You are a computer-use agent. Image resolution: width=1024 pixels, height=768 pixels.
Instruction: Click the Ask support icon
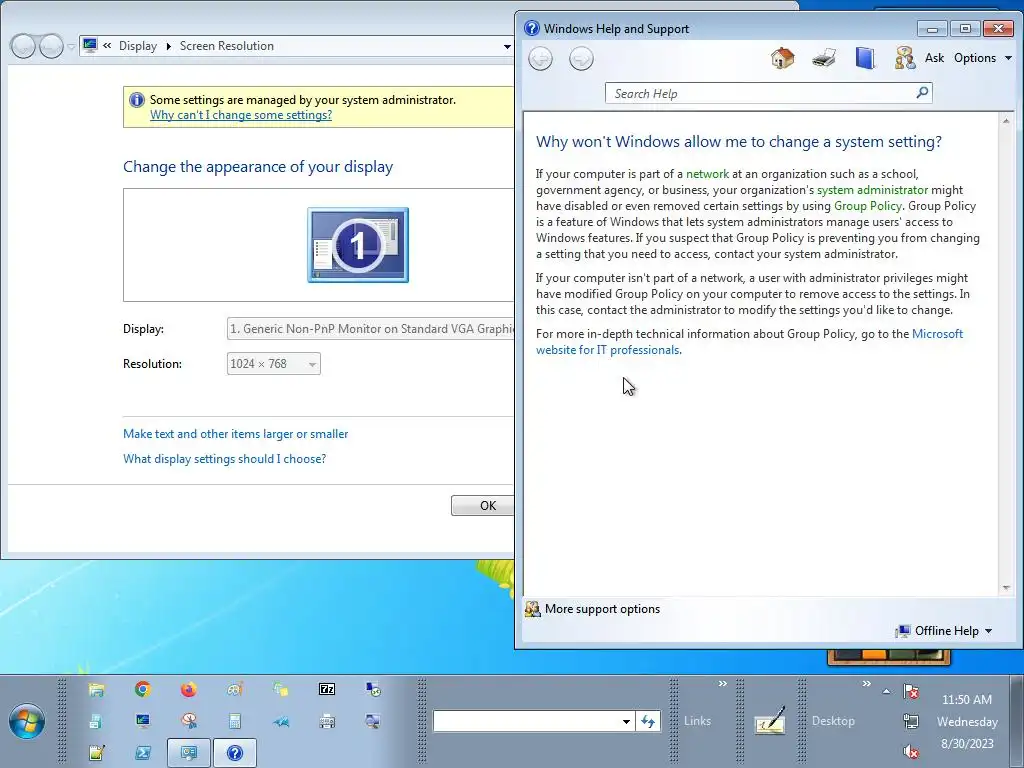[x=905, y=58]
